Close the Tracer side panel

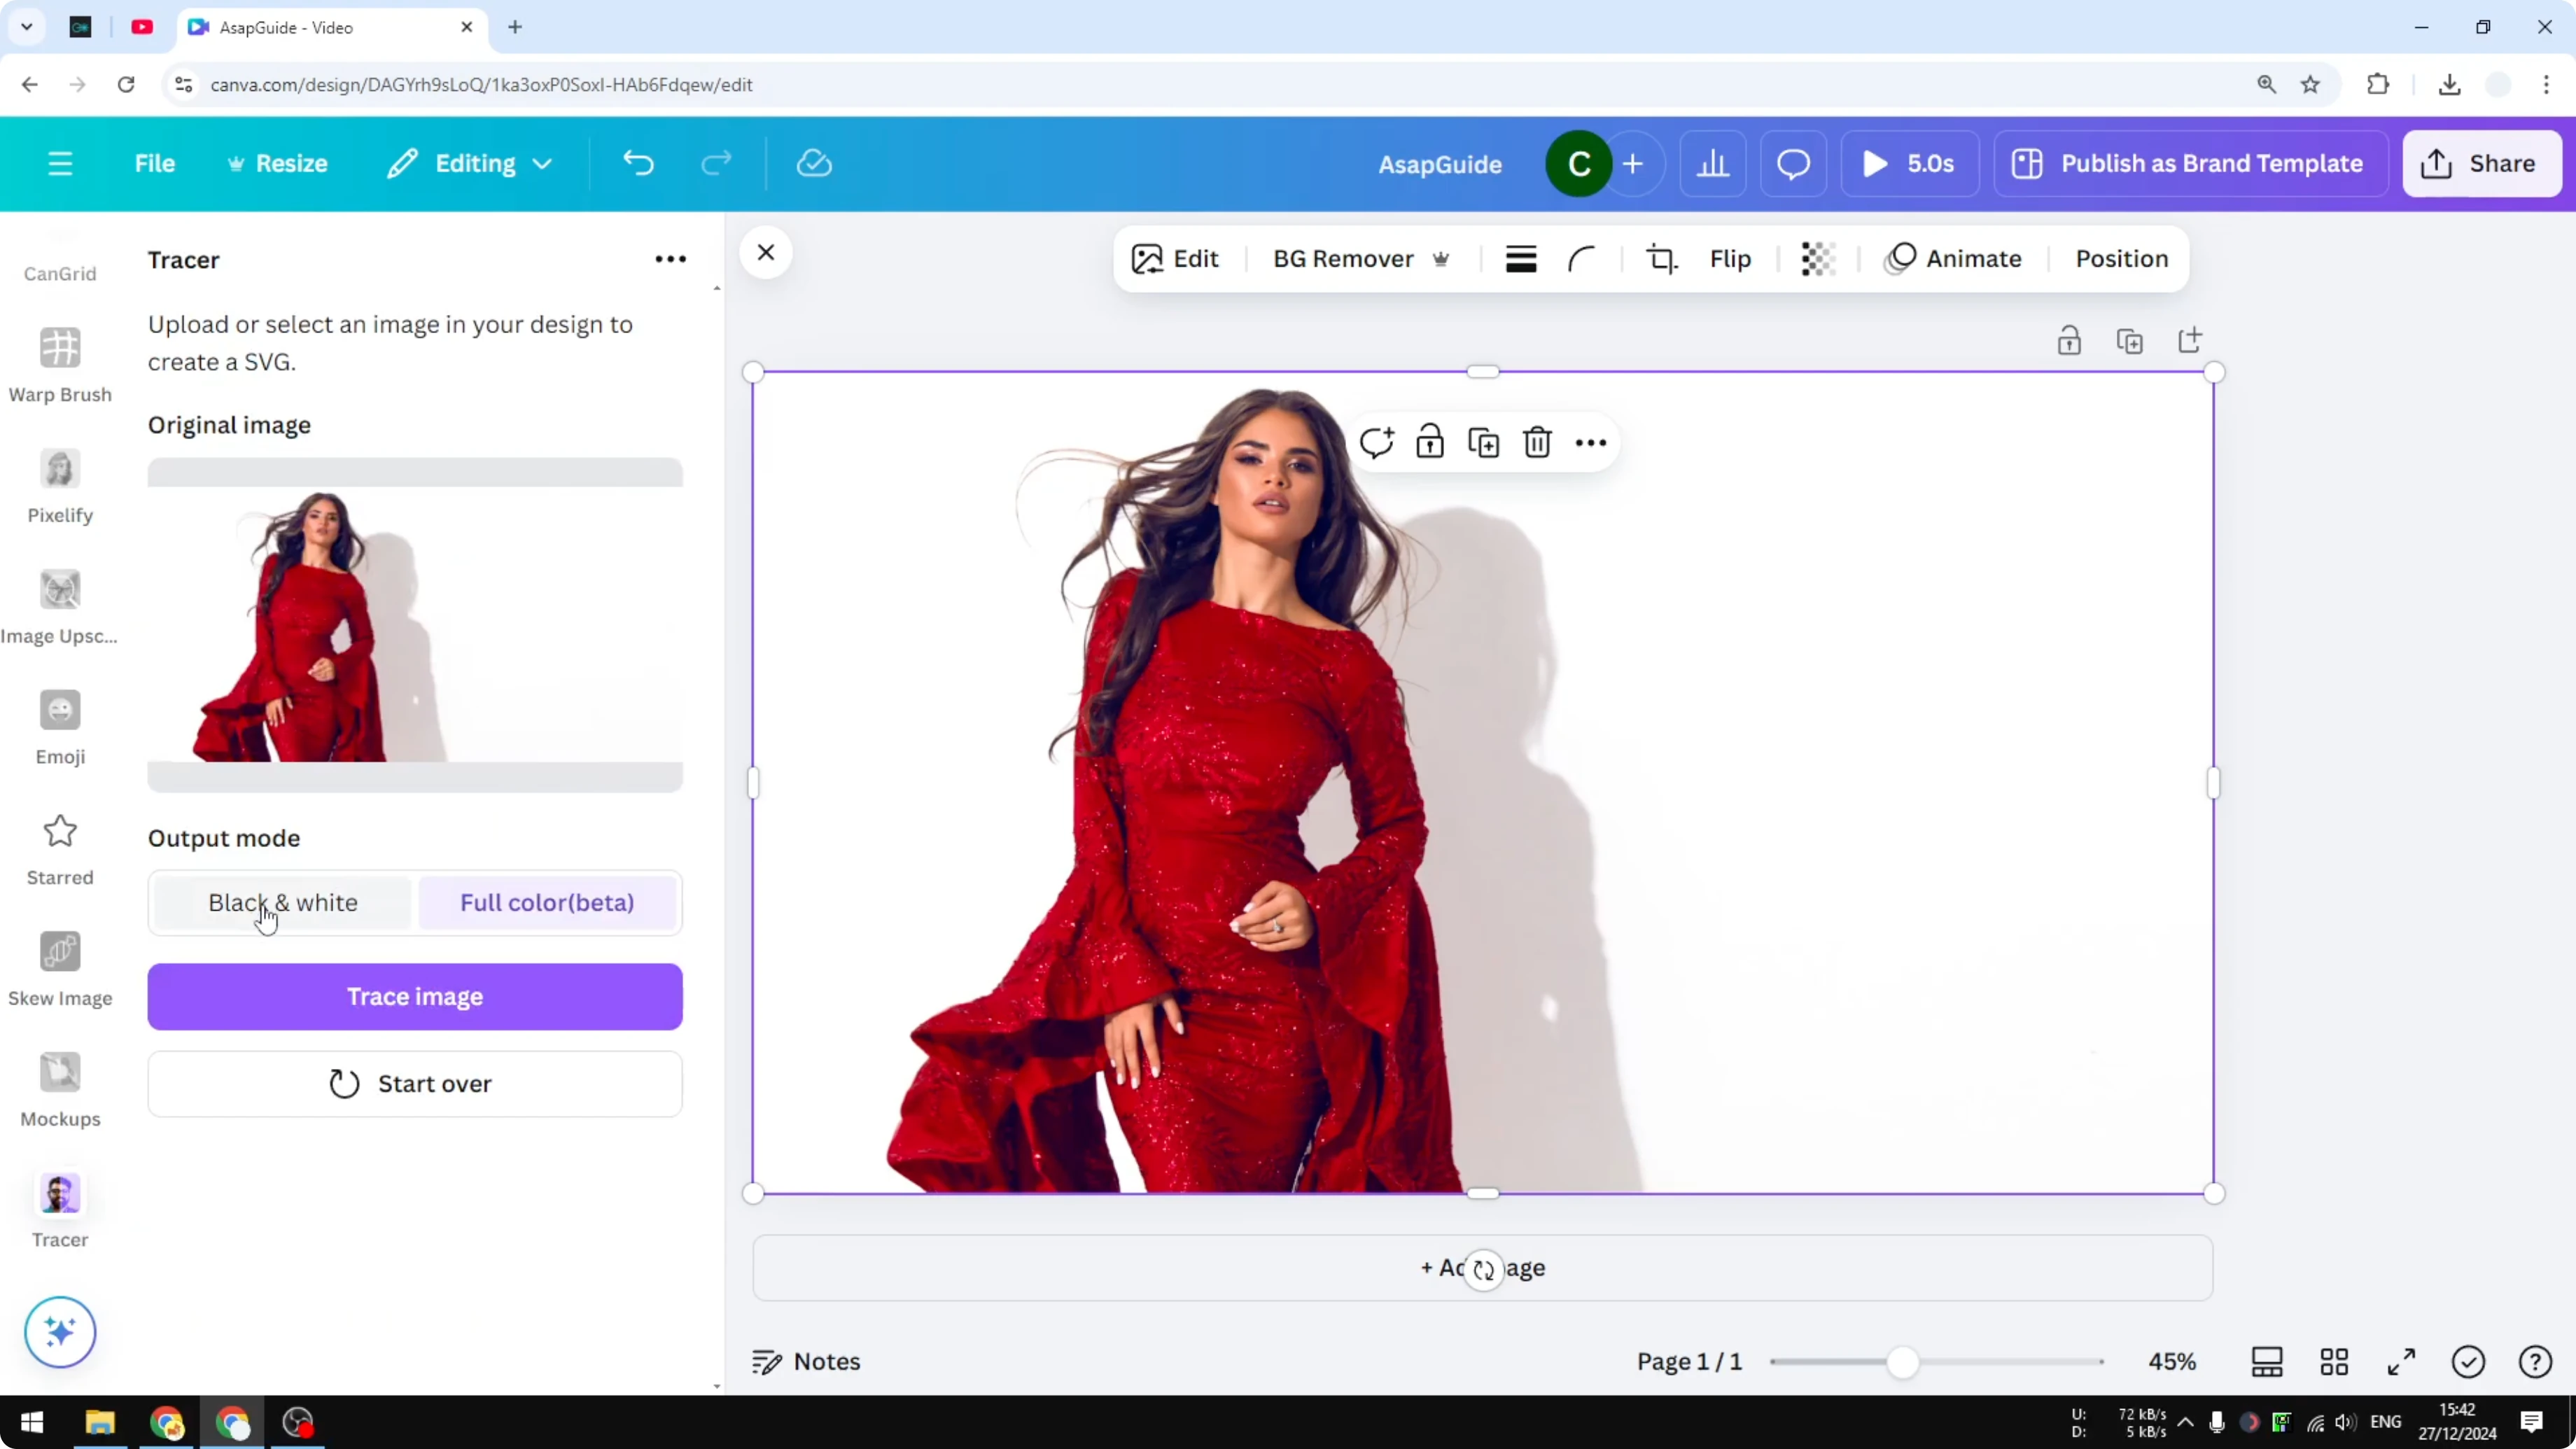point(765,252)
